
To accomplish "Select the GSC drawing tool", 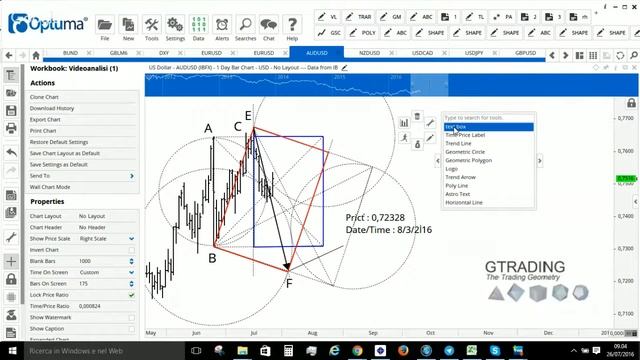I will coord(329,33).
